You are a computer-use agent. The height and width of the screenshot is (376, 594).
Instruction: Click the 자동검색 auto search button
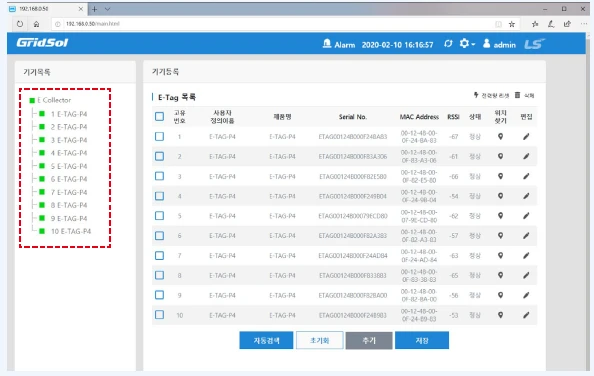[x=266, y=340]
